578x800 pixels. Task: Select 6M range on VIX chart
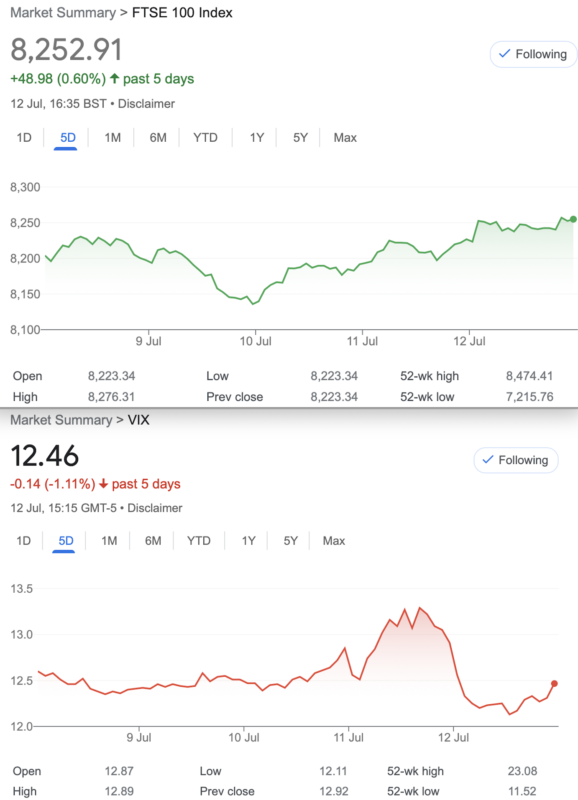(x=153, y=541)
